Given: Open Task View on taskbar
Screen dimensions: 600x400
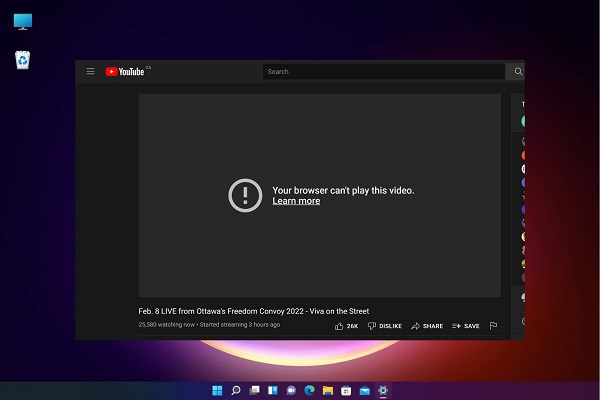Looking at the screenshot, I should point(254,390).
